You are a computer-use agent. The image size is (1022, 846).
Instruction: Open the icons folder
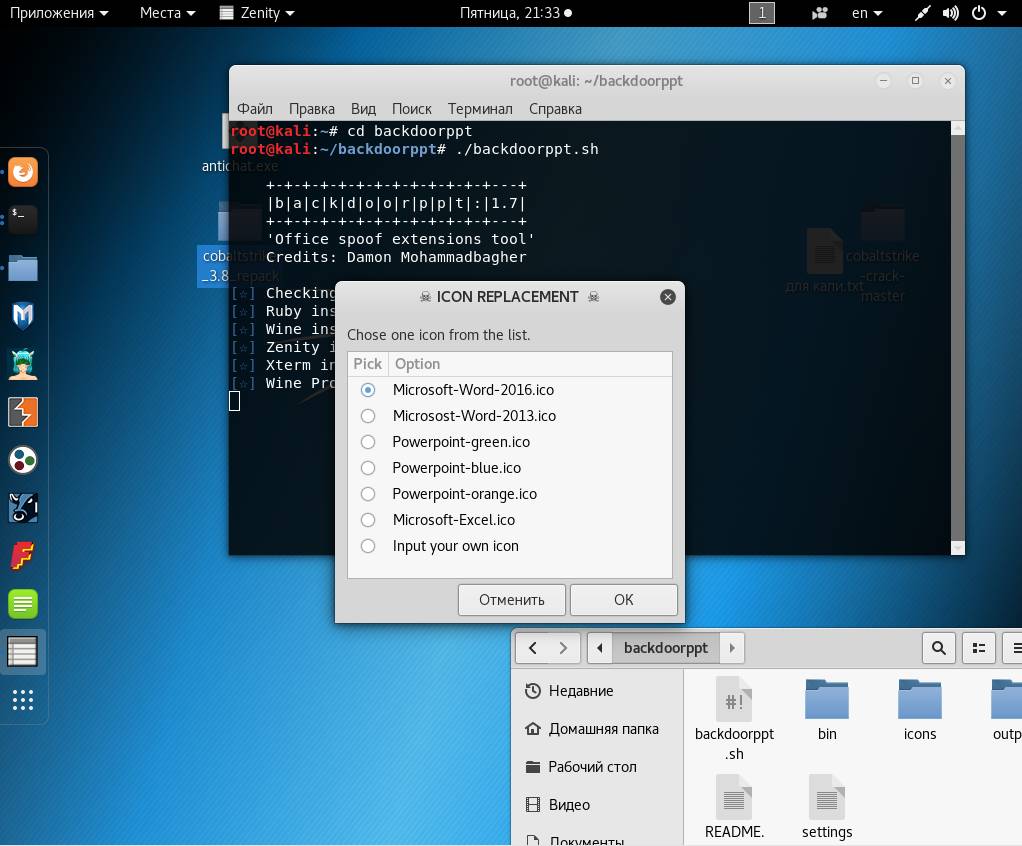(919, 709)
